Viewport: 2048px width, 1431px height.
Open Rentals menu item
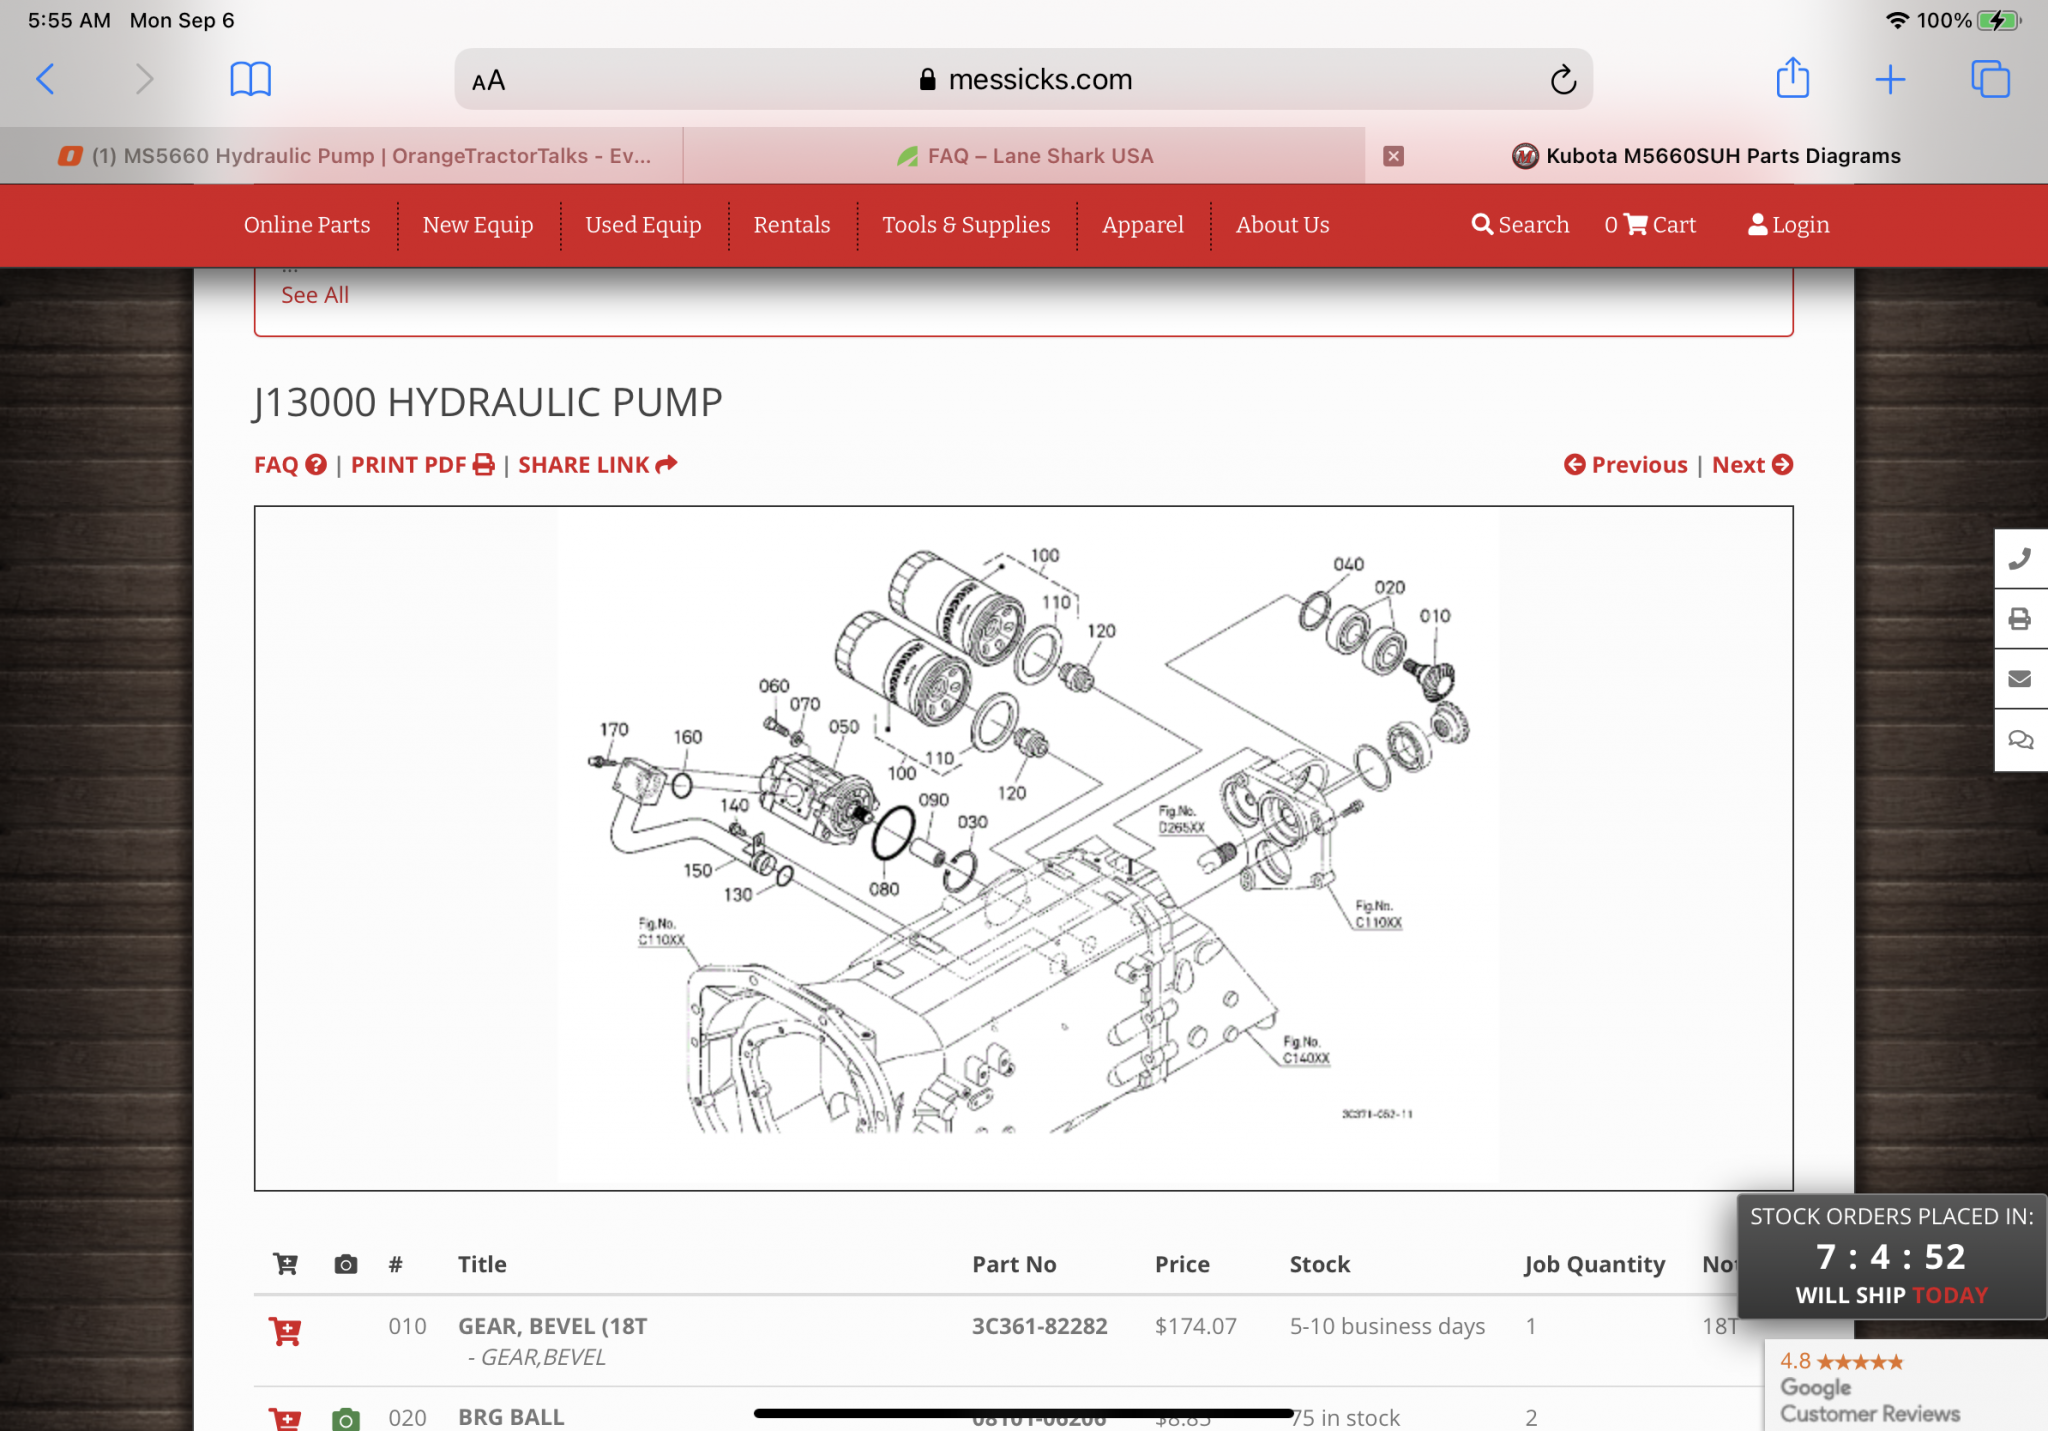click(x=792, y=225)
